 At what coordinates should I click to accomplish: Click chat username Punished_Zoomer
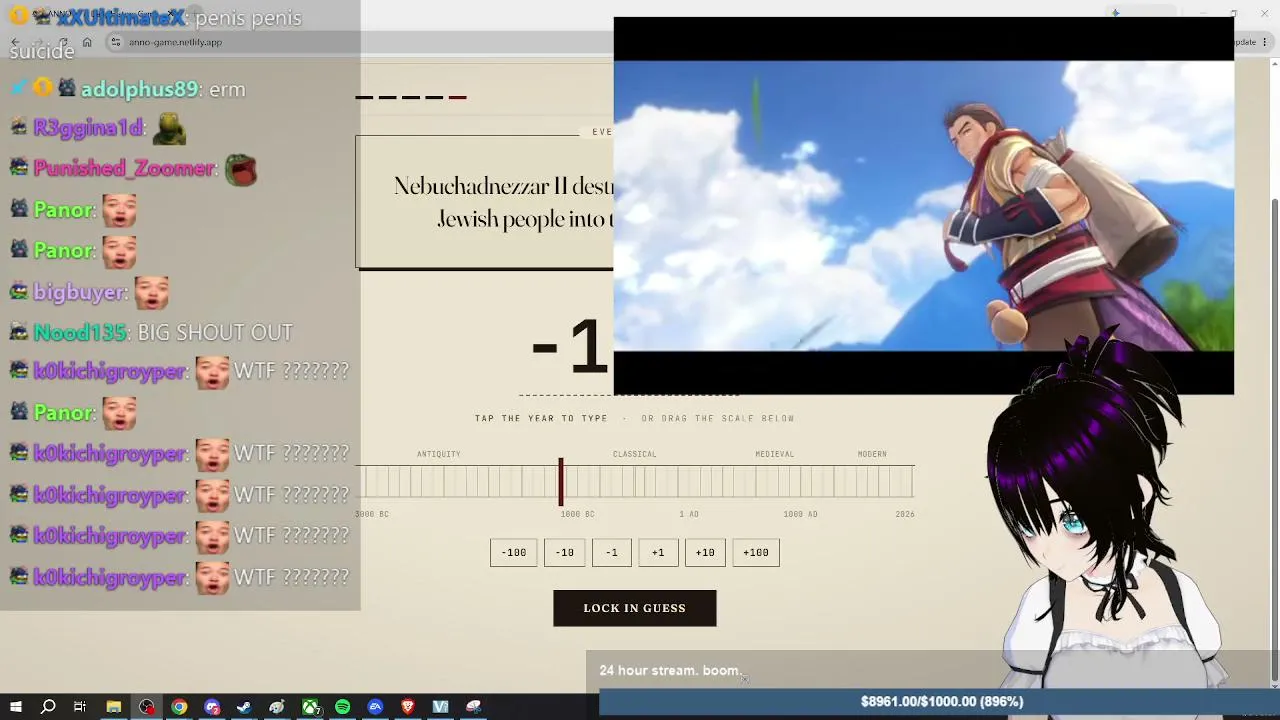(x=124, y=168)
